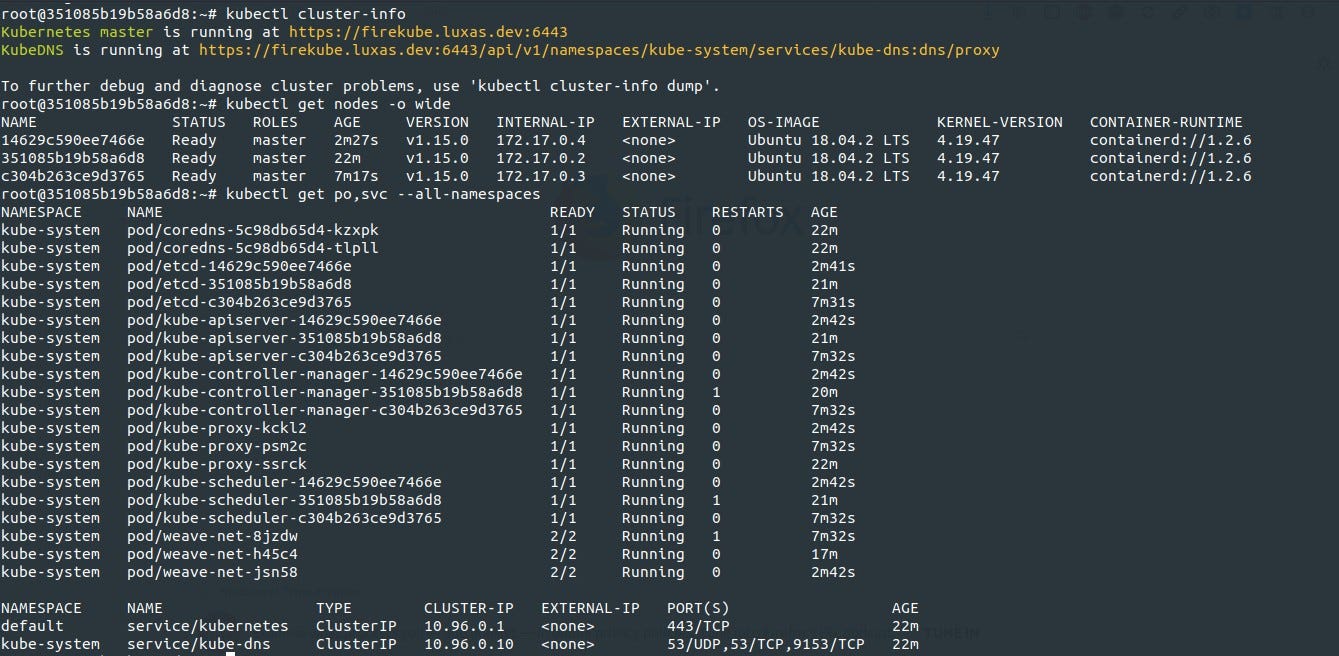Click cluster IP 10.96.0.1
1339x656 pixels.
click(x=464, y=626)
